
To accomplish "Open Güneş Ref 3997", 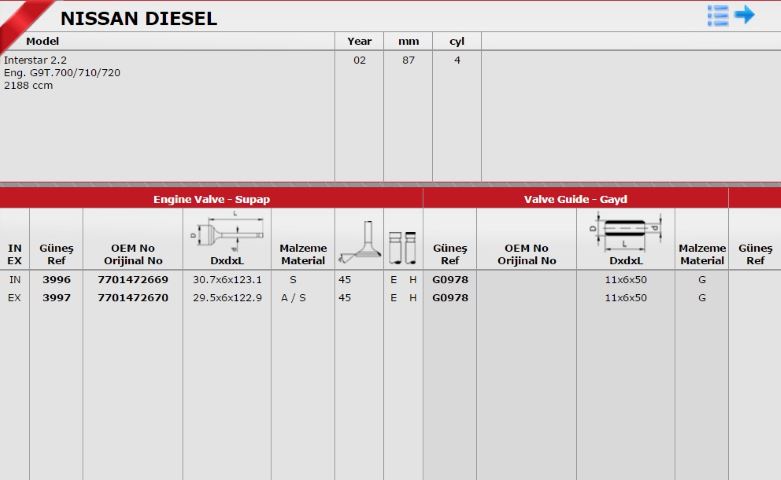I will (56, 297).
